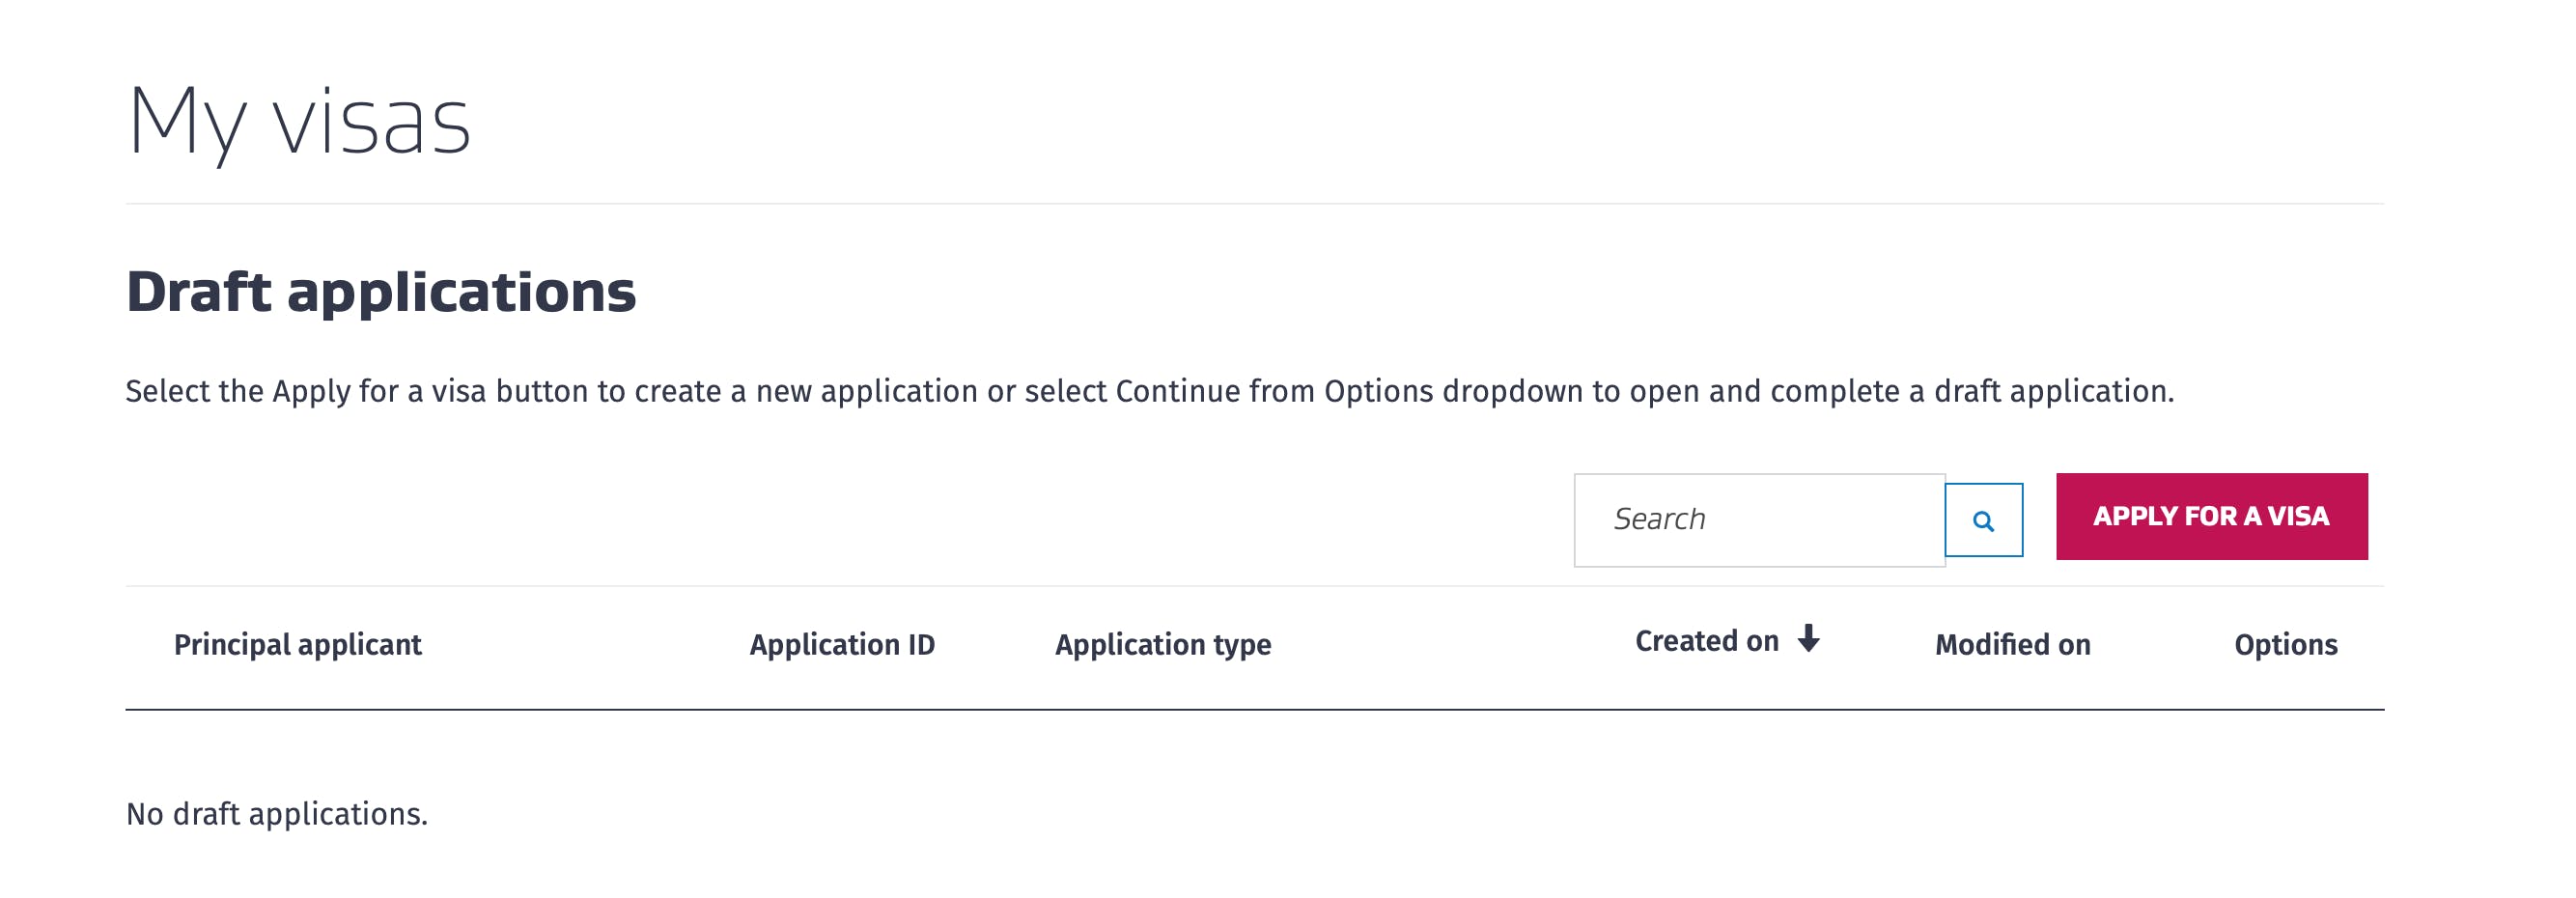The image size is (2576, 898).
Task: Click the divider line under My visas
Action: click(x=1254, y=204)
